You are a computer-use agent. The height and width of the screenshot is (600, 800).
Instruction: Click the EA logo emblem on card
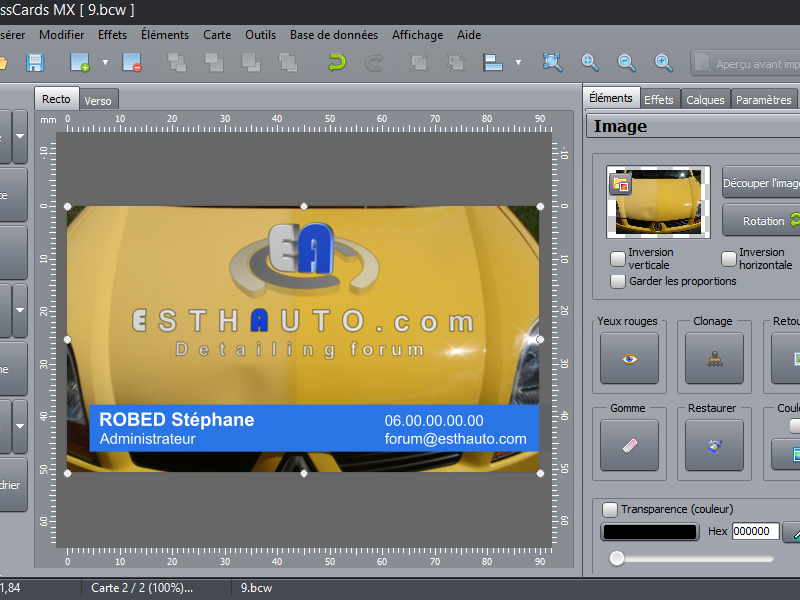pos(304,258)
